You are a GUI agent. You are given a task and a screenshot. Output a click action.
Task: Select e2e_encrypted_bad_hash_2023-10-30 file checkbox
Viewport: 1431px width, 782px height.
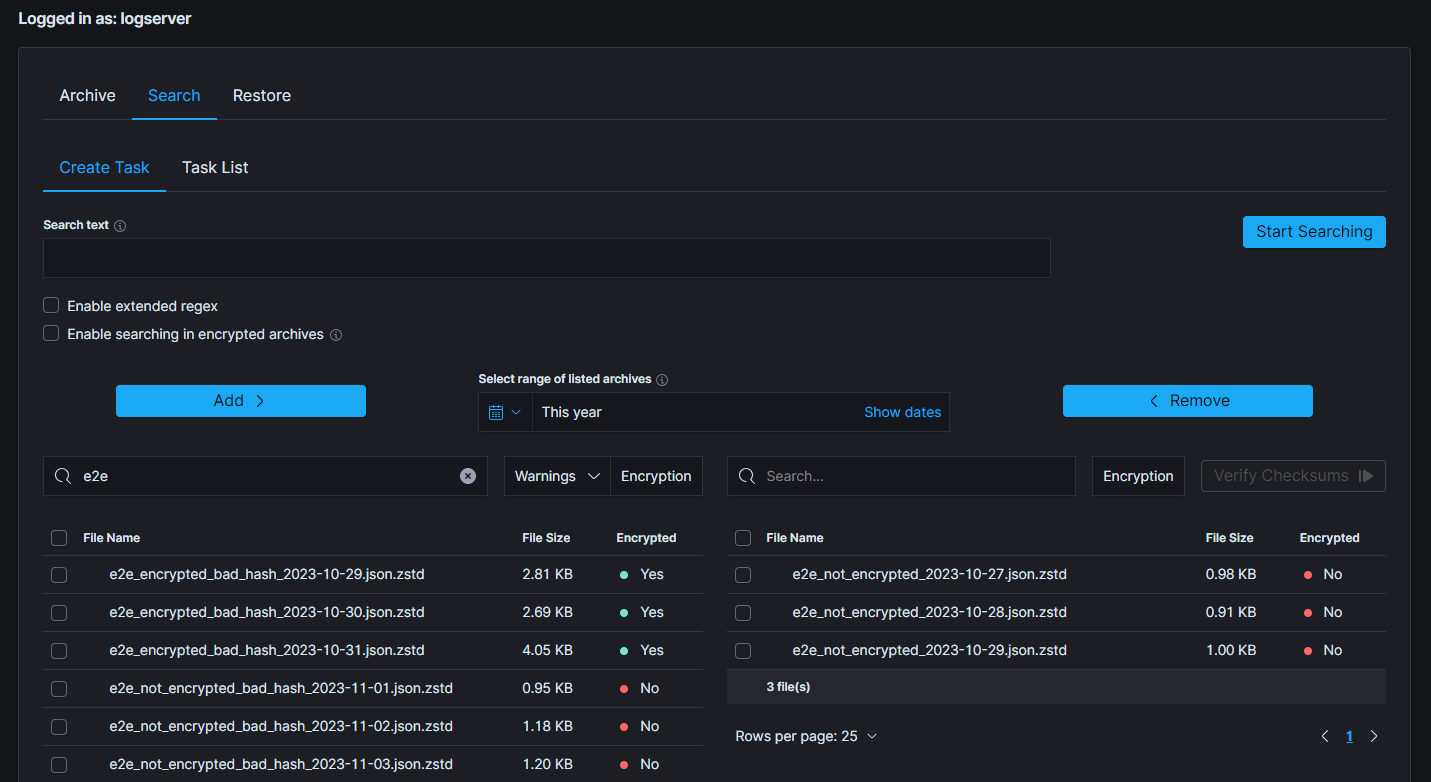59,612
